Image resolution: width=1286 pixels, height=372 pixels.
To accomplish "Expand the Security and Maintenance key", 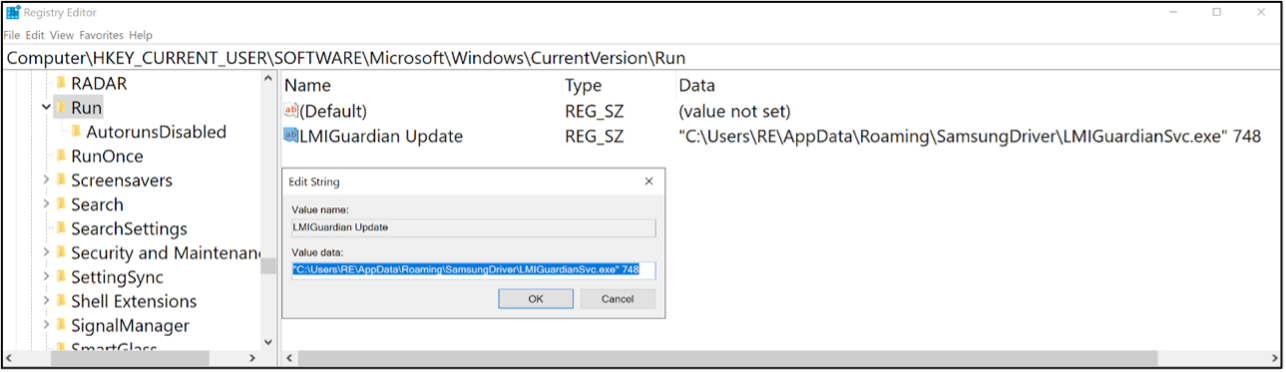I will point(46,253).
